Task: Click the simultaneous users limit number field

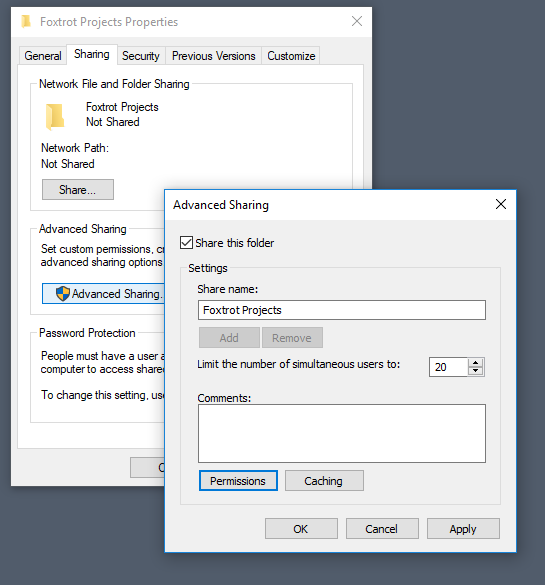Action: click(x=449, y=367)
